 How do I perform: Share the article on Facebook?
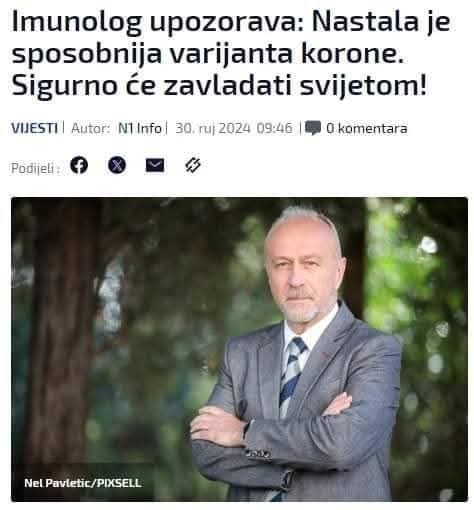pyautogui.click(x=79, y=165)
